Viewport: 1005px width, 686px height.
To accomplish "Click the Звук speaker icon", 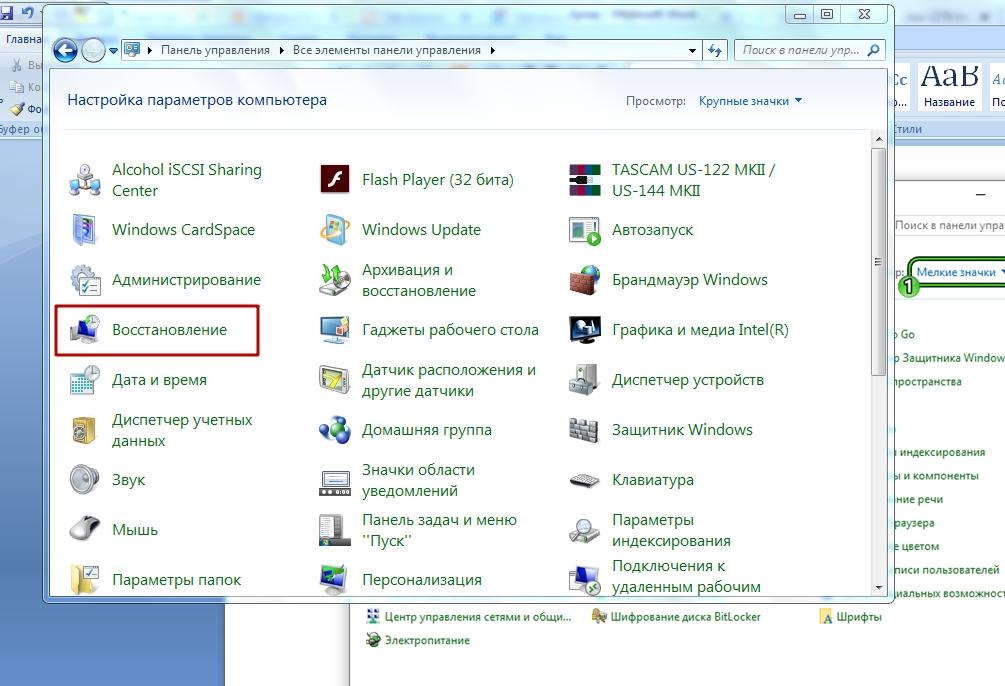I will [85, 480].
